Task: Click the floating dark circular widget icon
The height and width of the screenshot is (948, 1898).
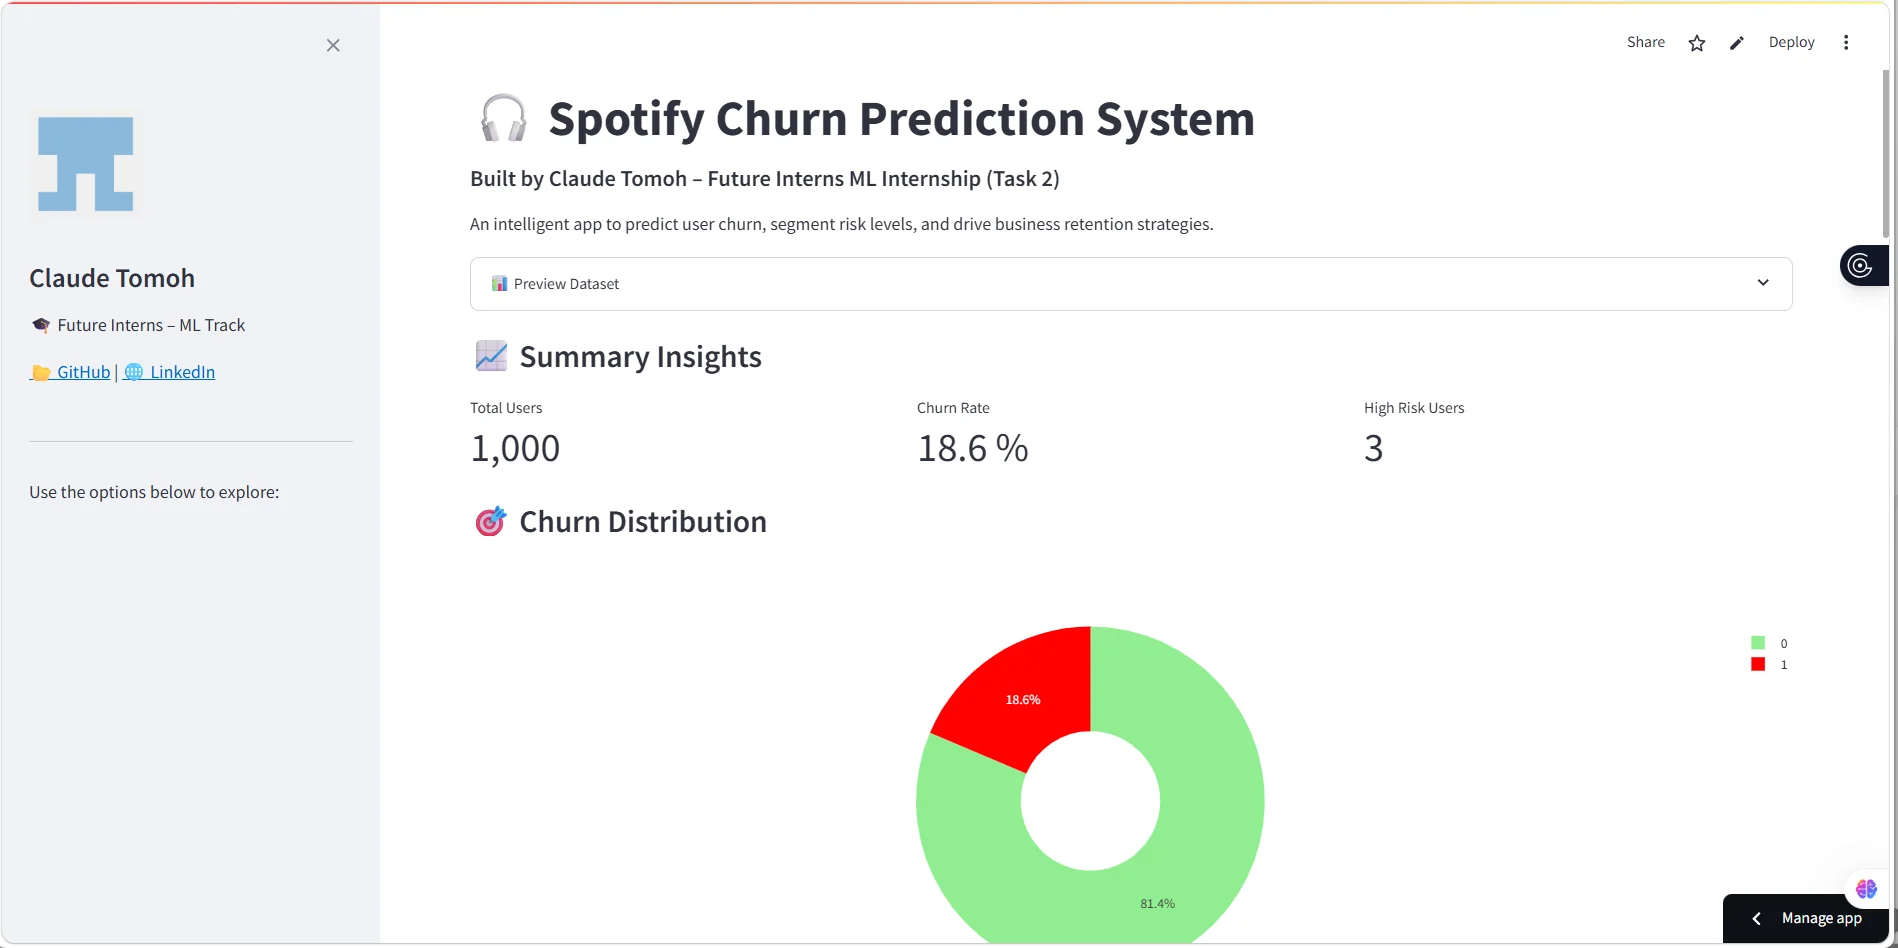Action: (x=1862, y=265)
